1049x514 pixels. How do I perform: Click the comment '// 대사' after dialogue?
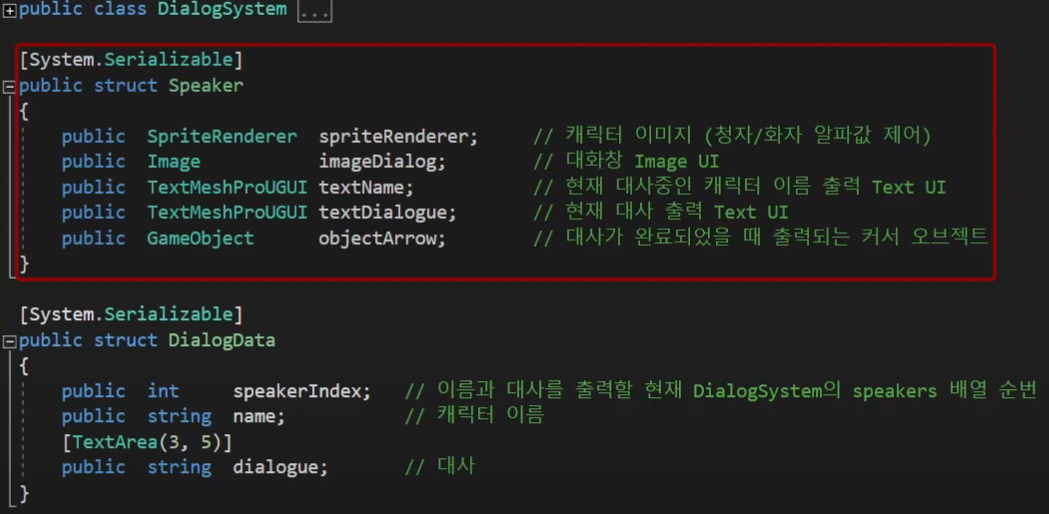[440, 467]
